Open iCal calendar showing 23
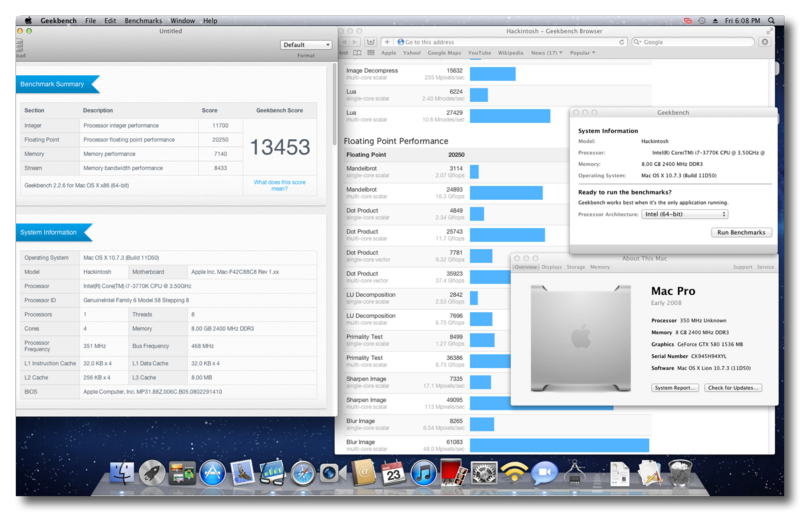The width and height of the screenshot is (800, 512). (x=393, y=473)
